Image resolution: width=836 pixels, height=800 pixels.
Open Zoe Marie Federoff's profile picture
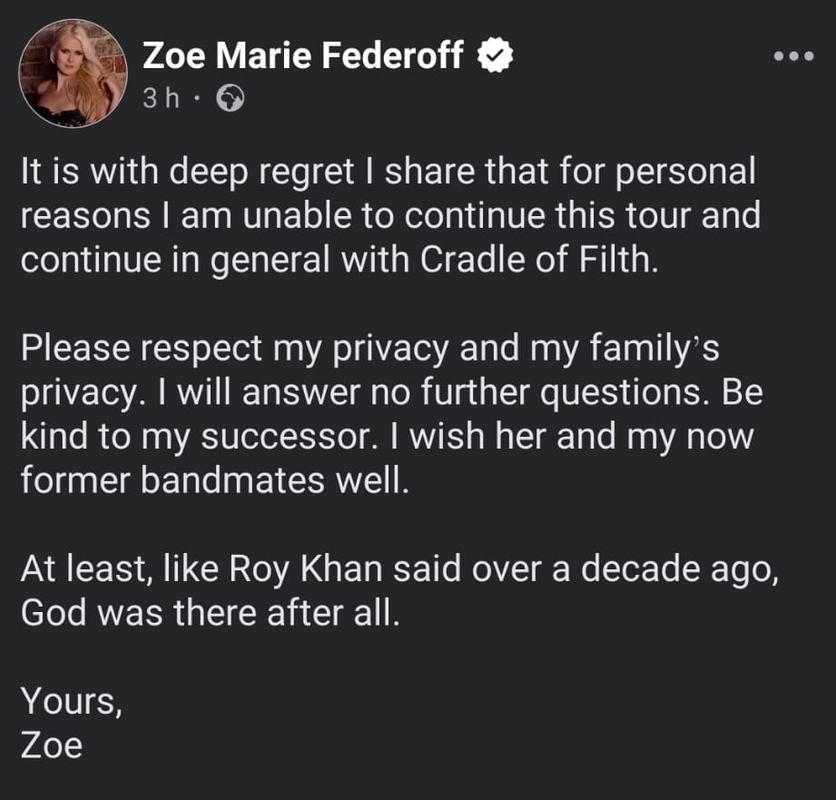[x=73, y=75]
